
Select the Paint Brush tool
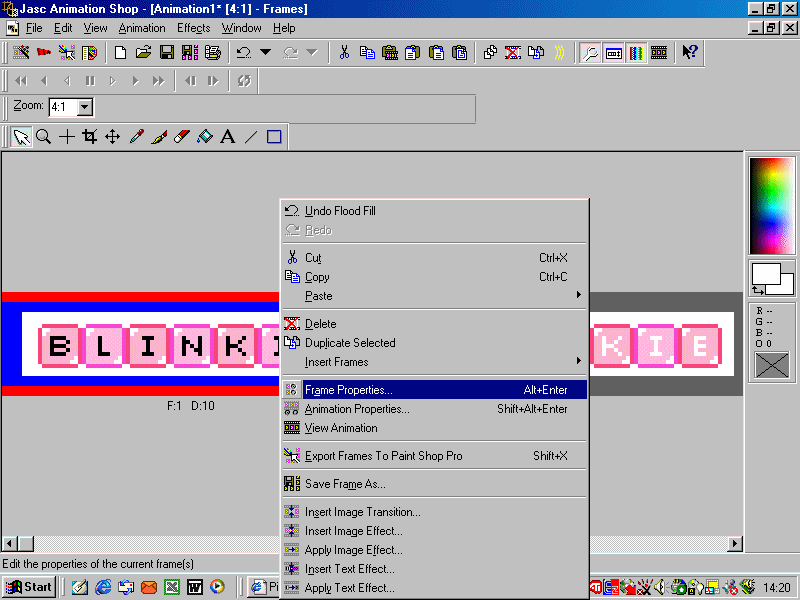coord(159,137)
